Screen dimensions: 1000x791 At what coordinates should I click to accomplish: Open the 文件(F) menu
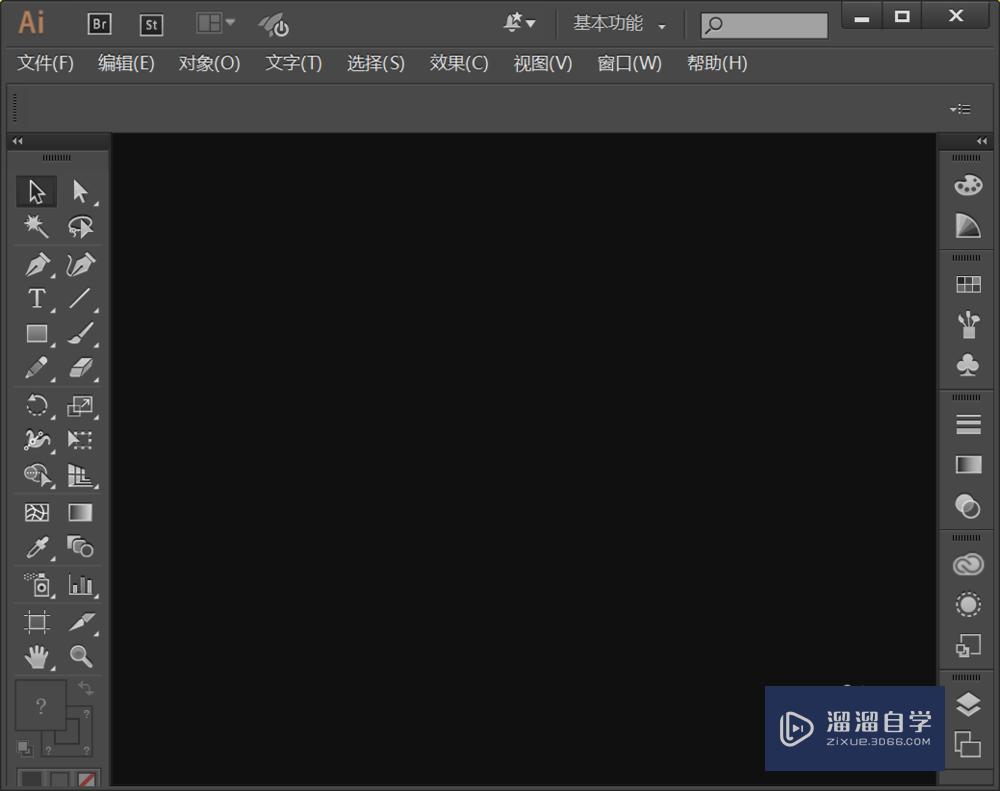coord(44,63)
